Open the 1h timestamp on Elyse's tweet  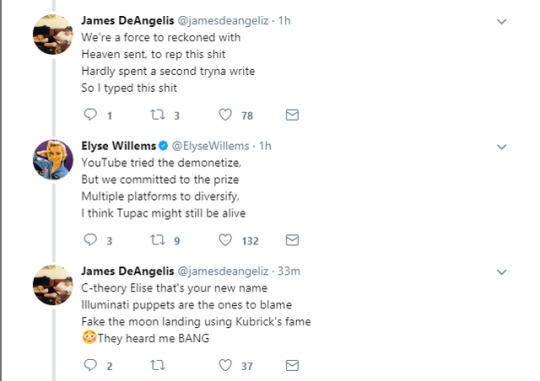point(265,146)
